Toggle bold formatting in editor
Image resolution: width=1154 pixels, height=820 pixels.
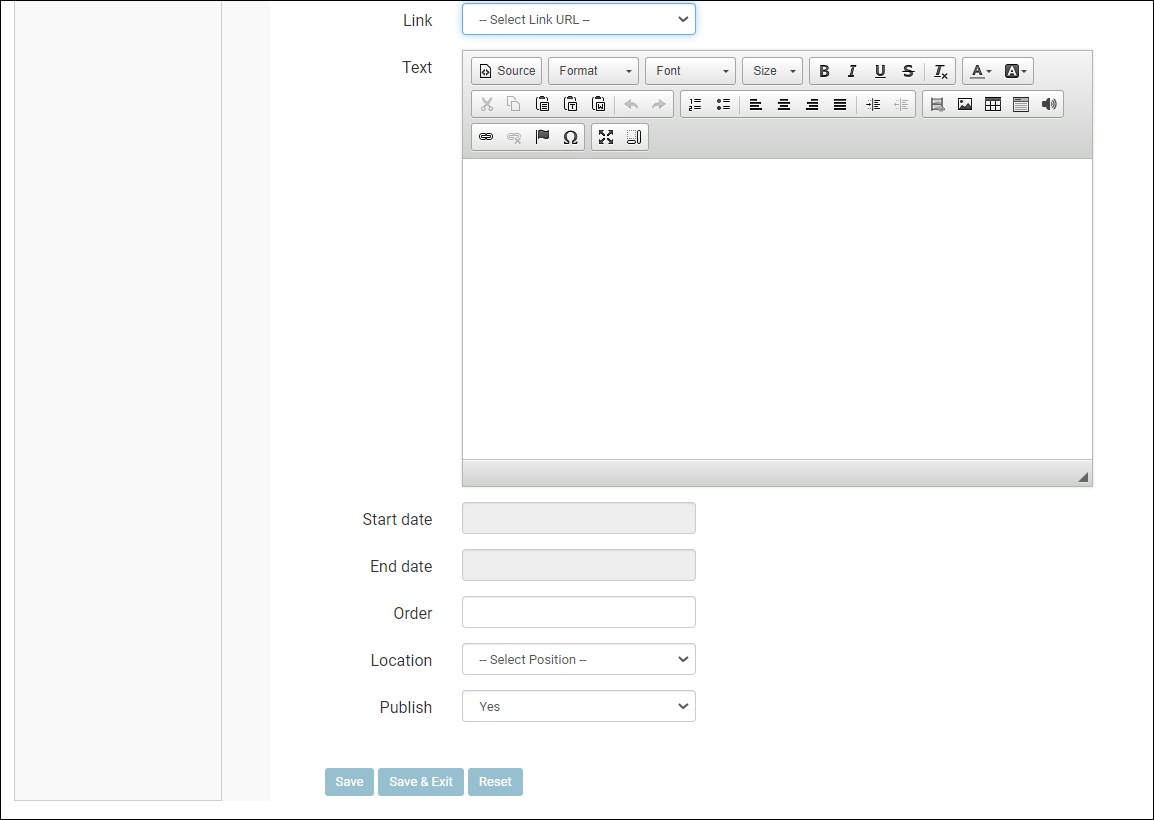[x=824, y=71]
